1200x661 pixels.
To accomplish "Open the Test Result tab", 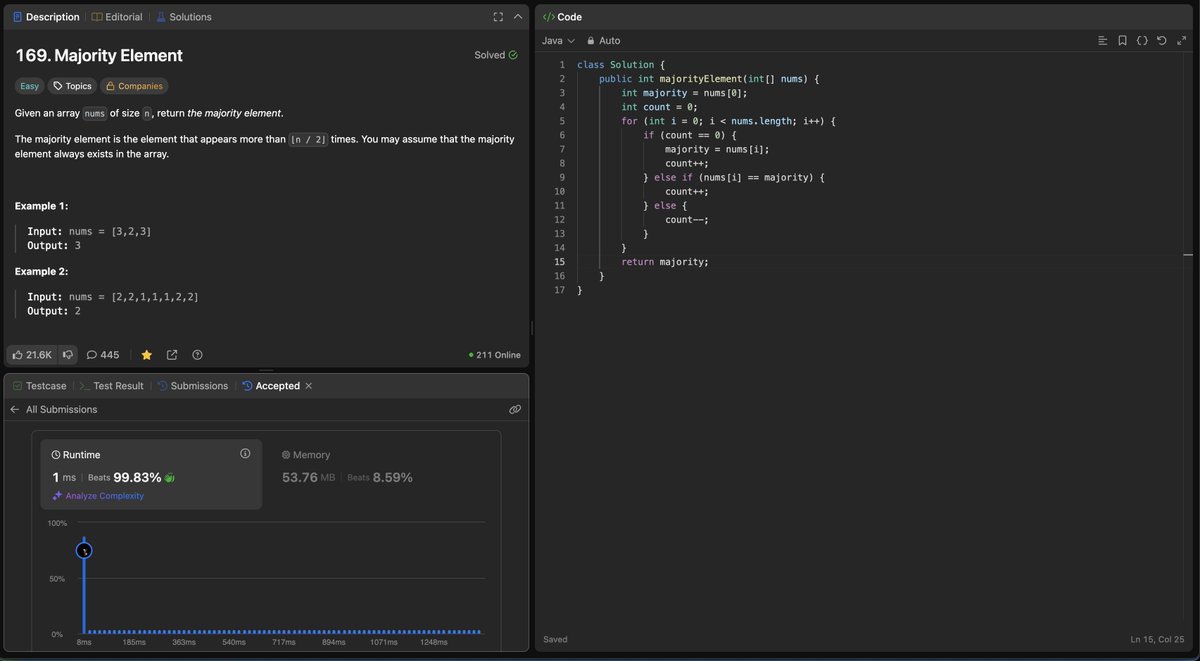I will pos(112,386).
